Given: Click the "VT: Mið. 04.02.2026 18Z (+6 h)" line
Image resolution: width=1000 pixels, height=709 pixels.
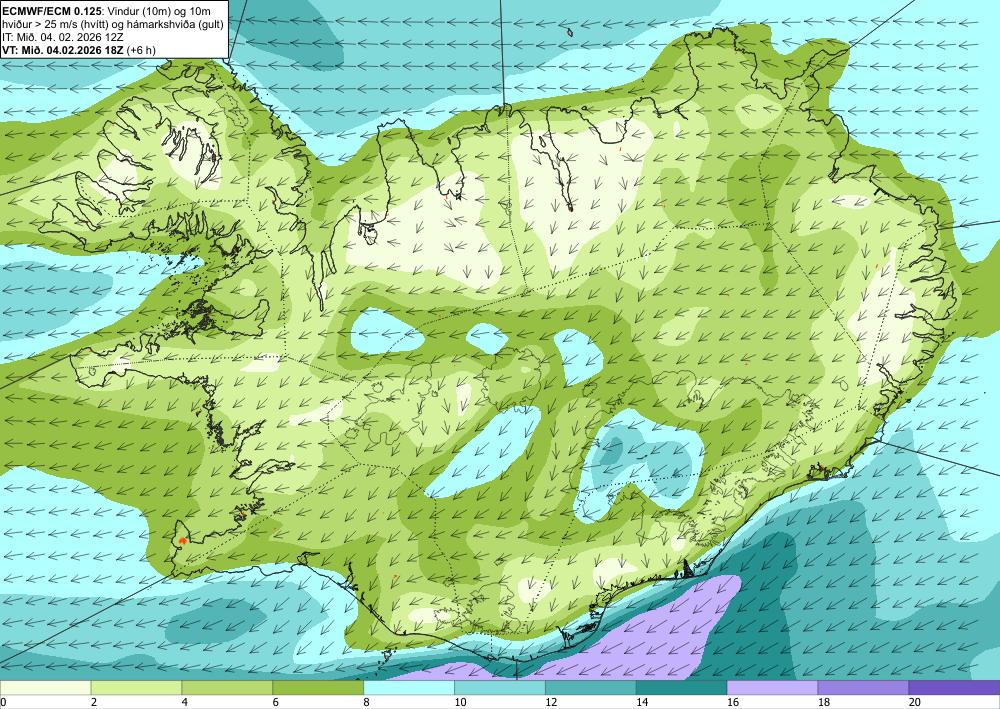Looking at the screenshot, I should coord(78,50).
